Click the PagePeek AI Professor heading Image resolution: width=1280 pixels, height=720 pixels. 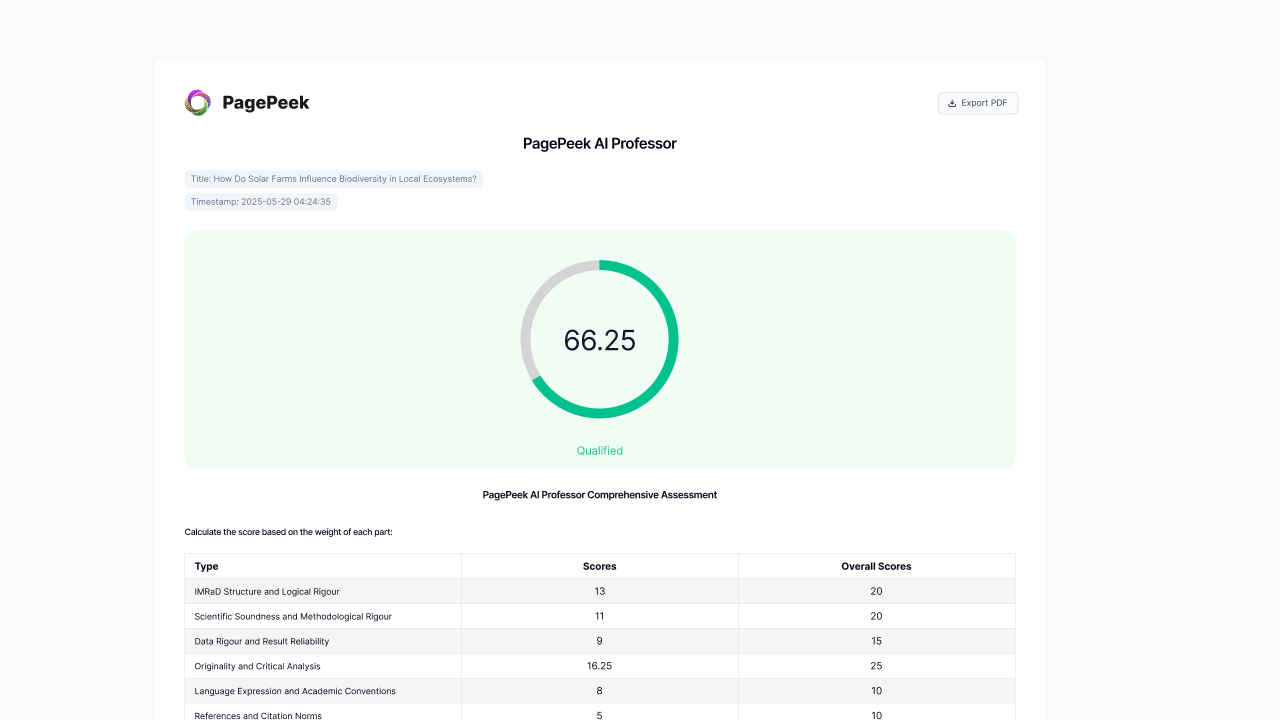(600, 143)
